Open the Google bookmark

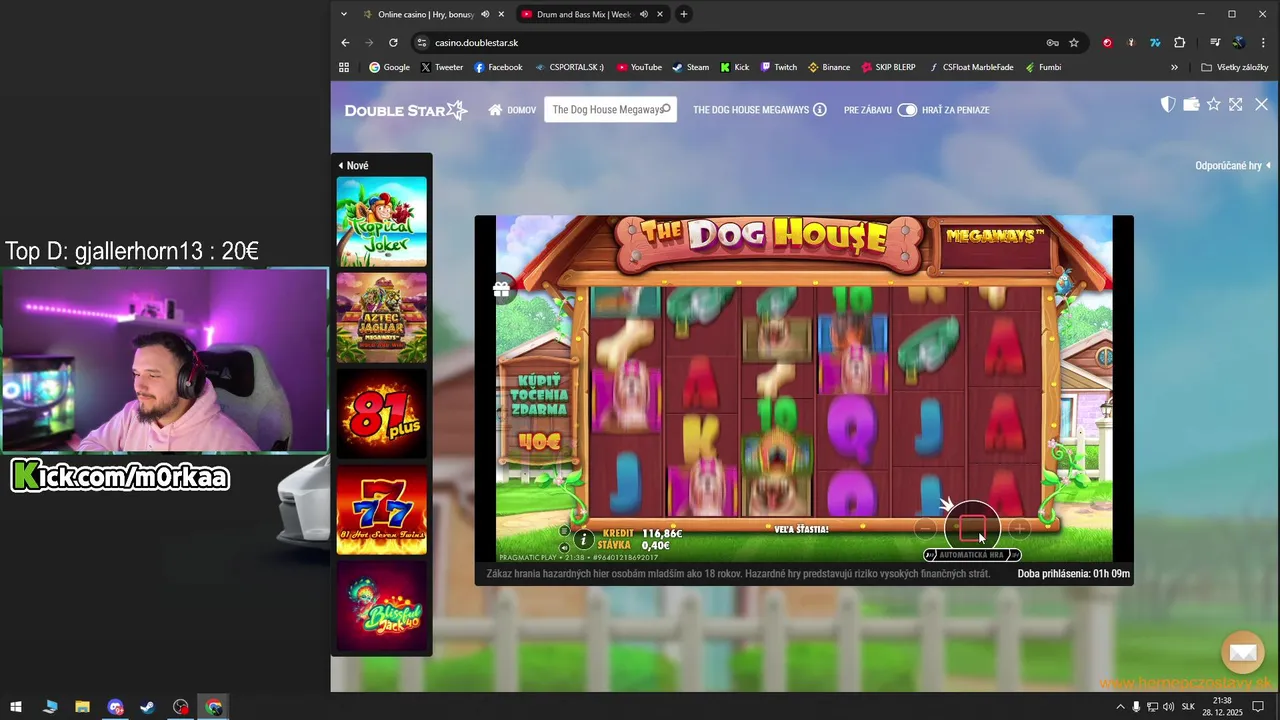click(389, 67)
